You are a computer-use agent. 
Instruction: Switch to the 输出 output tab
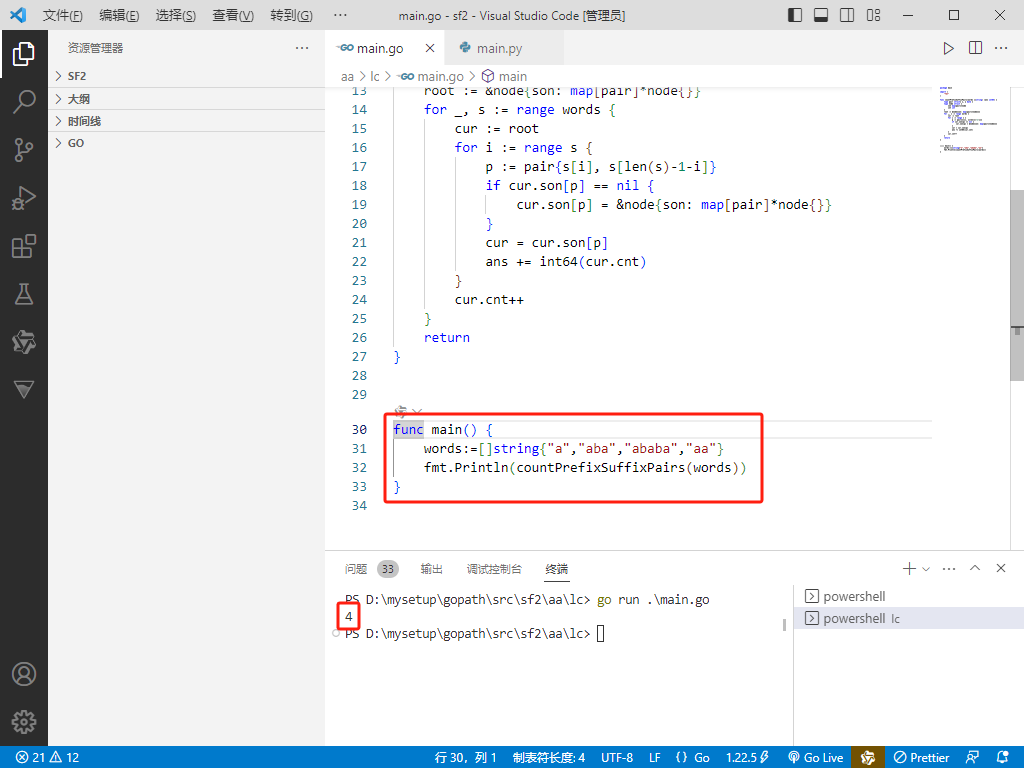pyautogui.click(x=431, y=569)
